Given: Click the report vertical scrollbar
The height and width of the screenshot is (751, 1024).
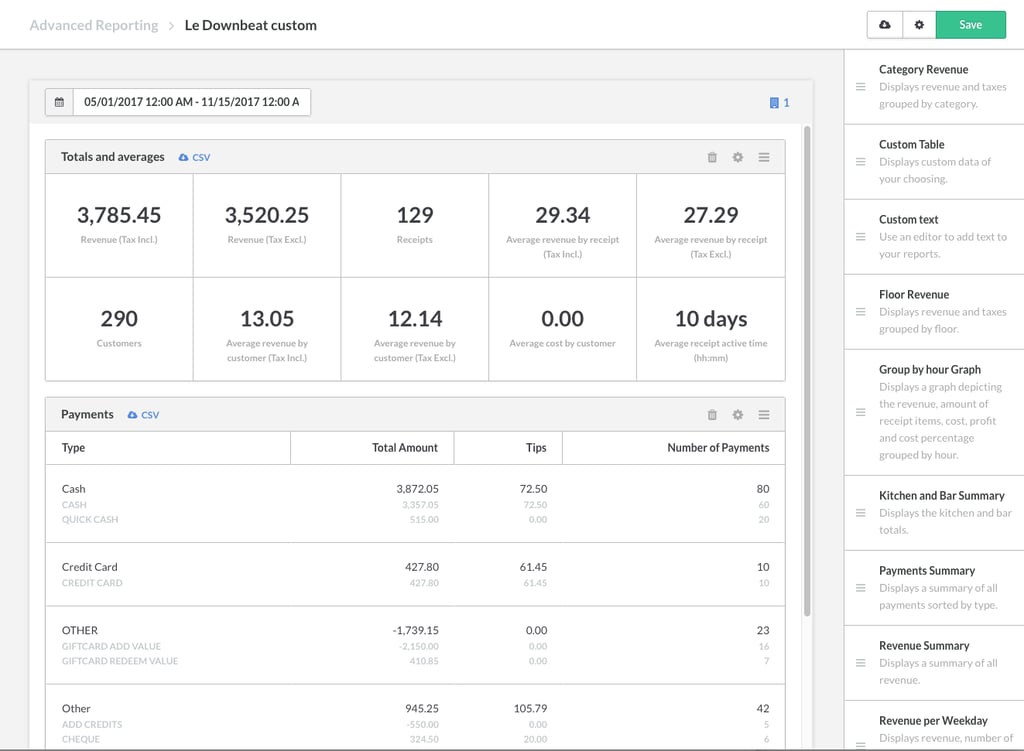Looking at the screenshot, I should point(807,370).
